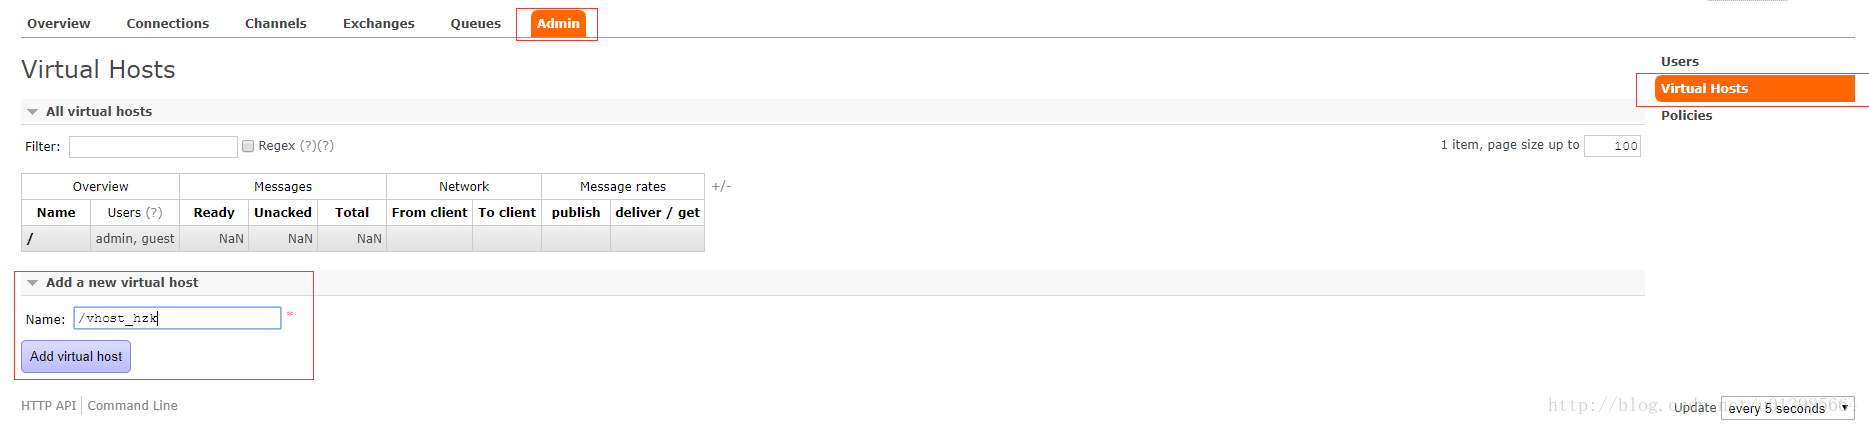The height and width of the screenshot is (425, 1869).
Task: Open the HTTP API link
Action: (49, 406)
